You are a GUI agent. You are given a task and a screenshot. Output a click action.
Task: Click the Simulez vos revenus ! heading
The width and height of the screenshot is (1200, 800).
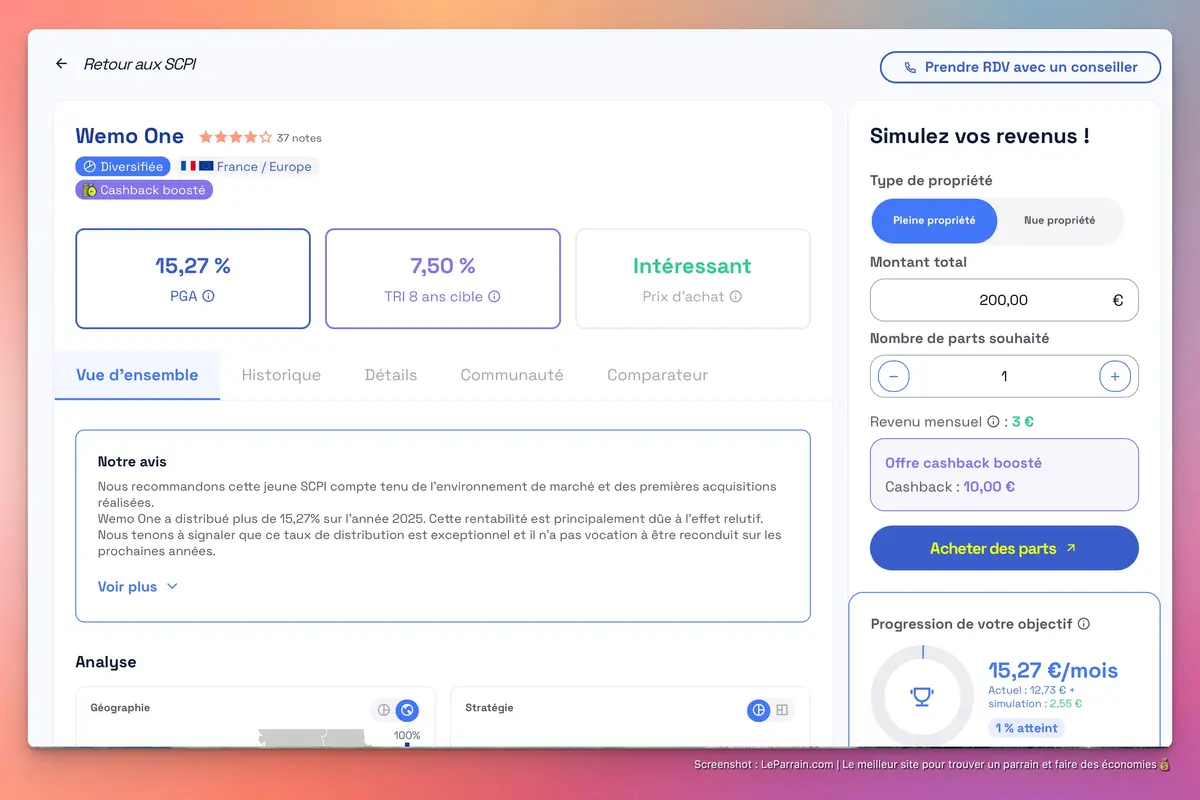click(980, 136)
